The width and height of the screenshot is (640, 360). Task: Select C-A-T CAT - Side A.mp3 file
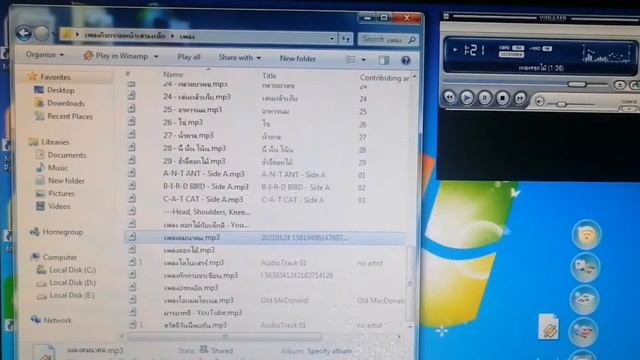coord(203,199)
